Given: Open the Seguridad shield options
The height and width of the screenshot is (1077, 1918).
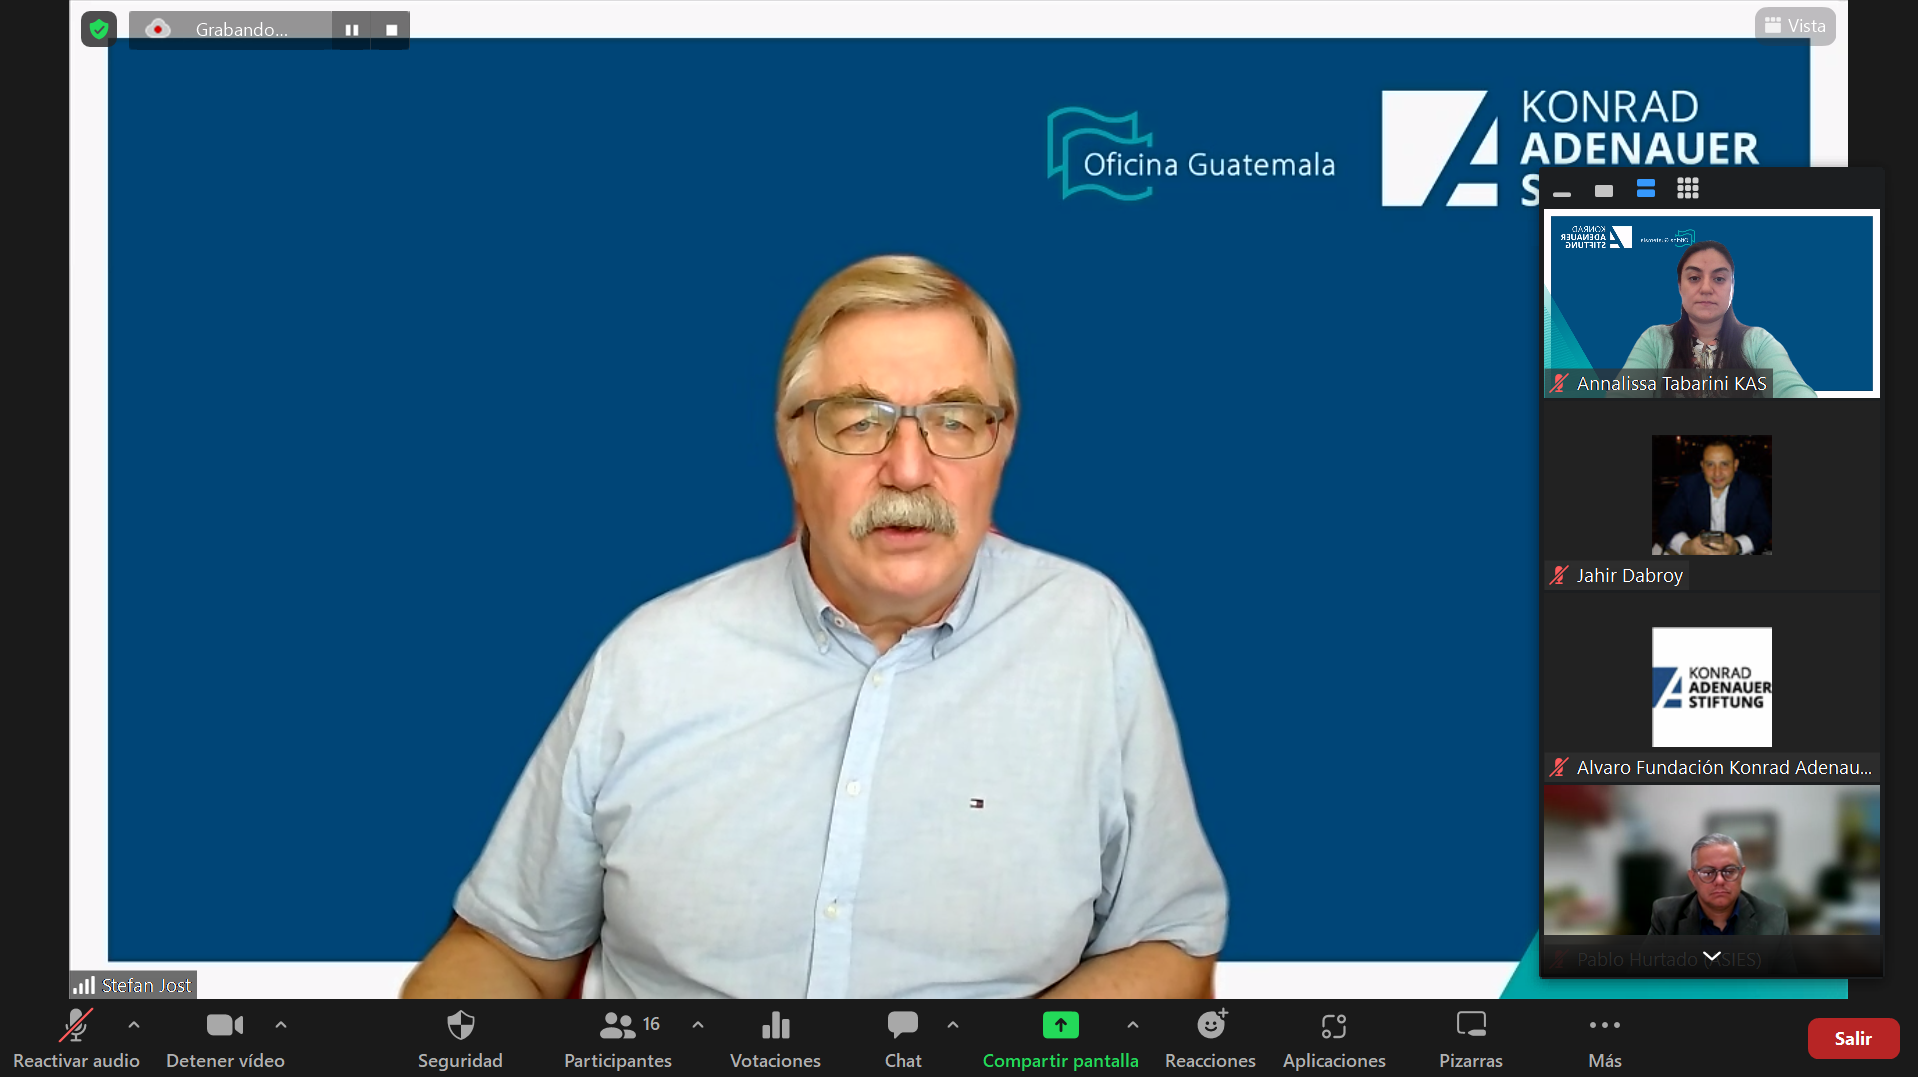Looking at the screenshot, I should [460, 1038].
